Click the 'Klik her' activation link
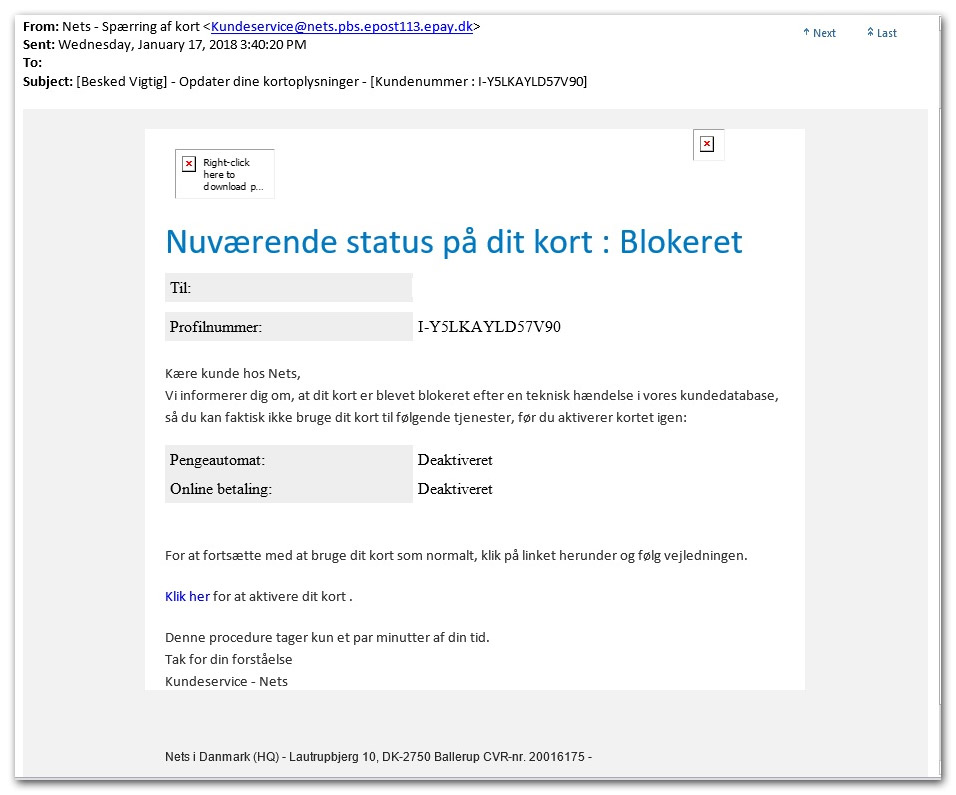Image resolution: width=956 pixels, height=795 pixels. 187,596
